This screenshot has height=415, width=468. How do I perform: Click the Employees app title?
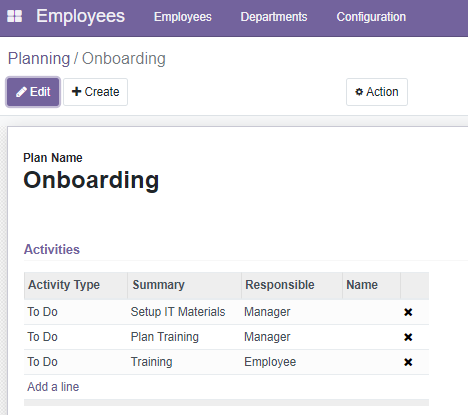(x=81, y=16)
